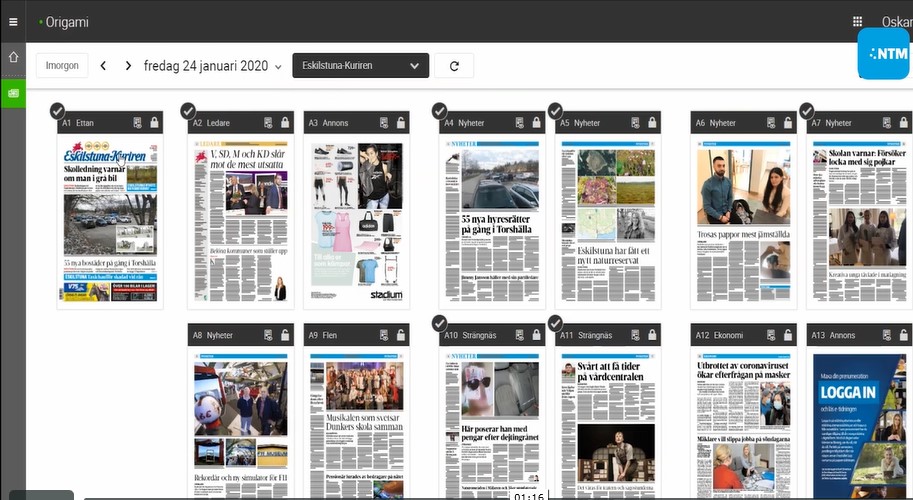This screenshot has width=913, height=500.
Task: Click the page document icon on A1 Ettan
Action: click(x=137, y=123)
